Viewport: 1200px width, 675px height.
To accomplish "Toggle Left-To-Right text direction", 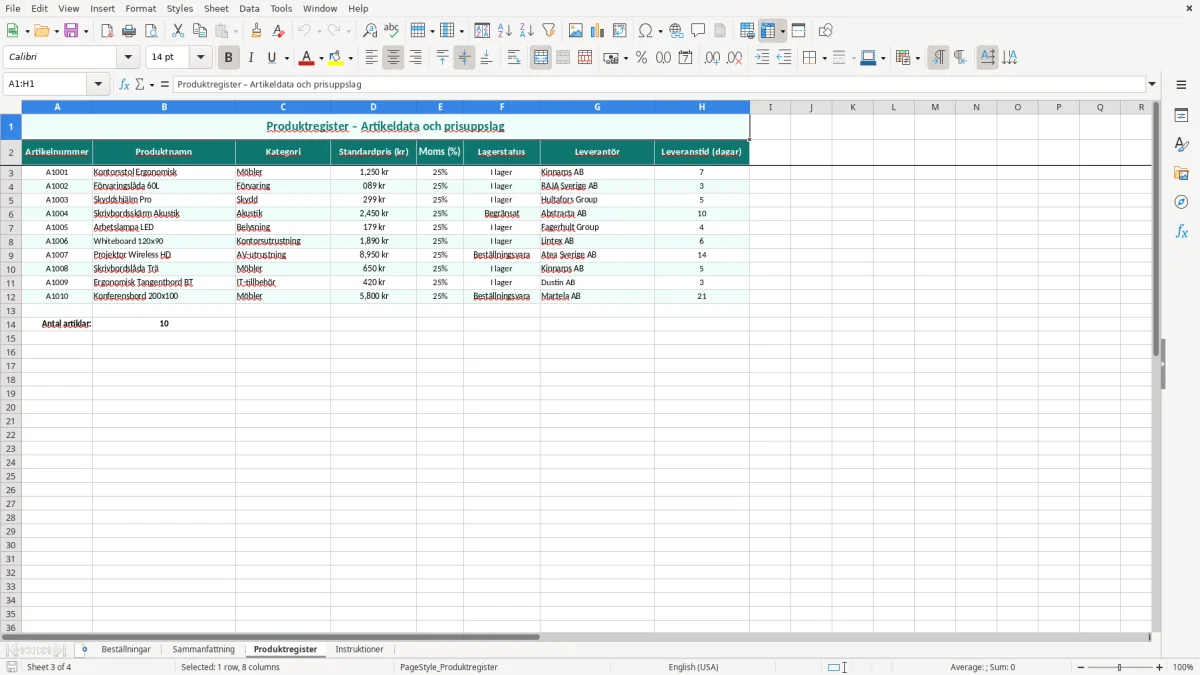I will pyautogui.click(x=938, y=58).
